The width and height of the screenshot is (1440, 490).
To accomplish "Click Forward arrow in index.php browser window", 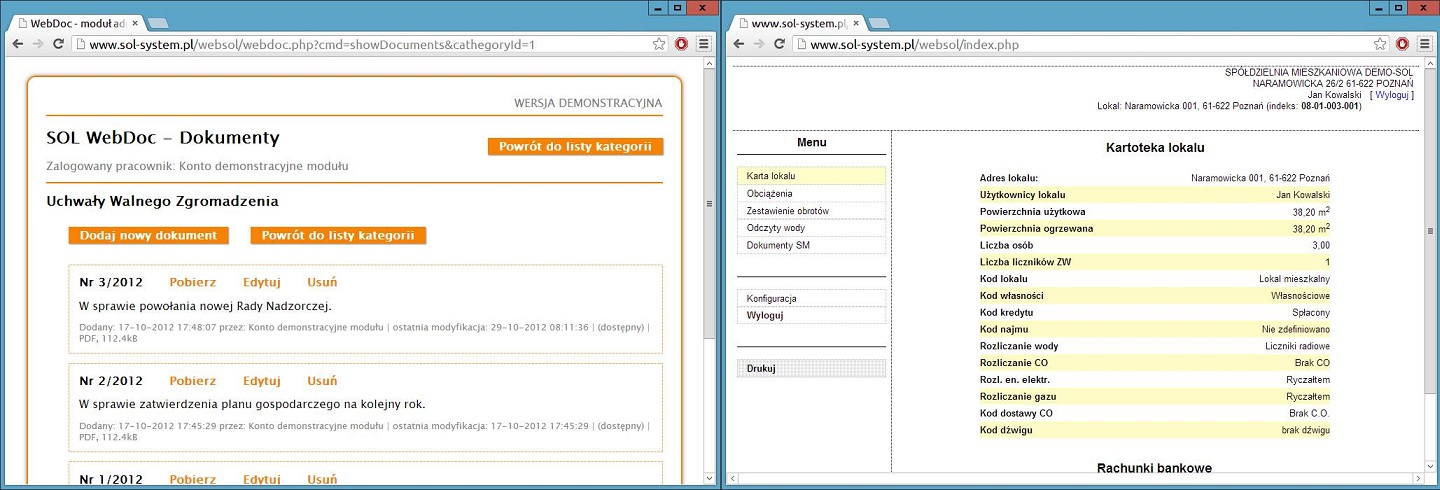I will (759, 44).
